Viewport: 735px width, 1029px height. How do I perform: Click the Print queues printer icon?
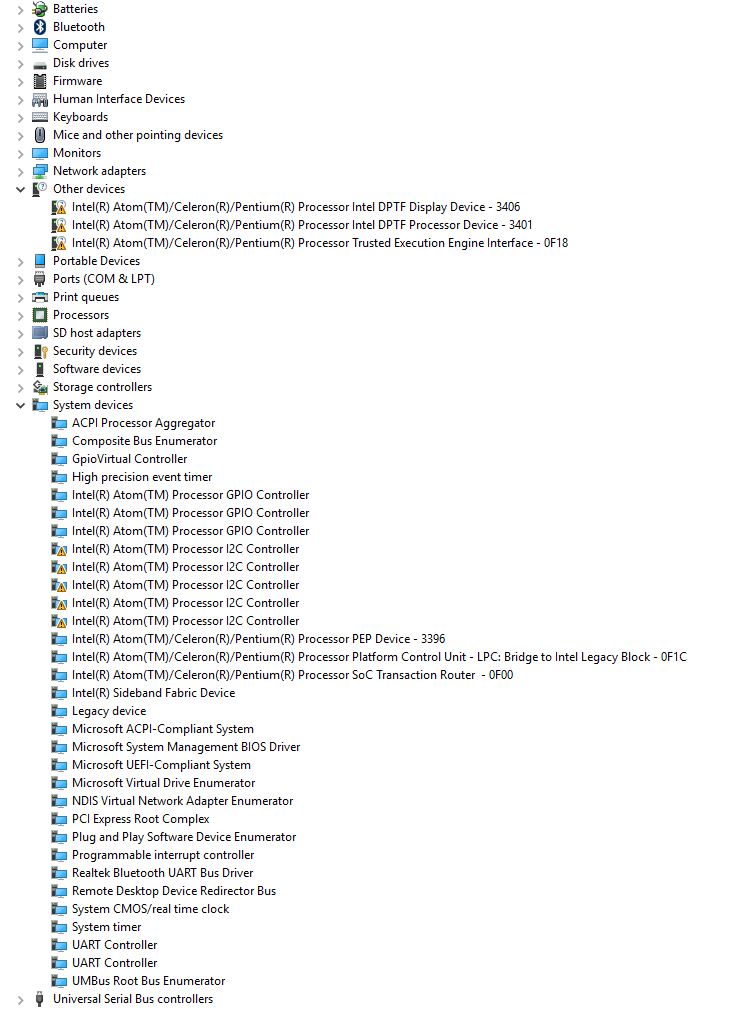pos(40,297)
